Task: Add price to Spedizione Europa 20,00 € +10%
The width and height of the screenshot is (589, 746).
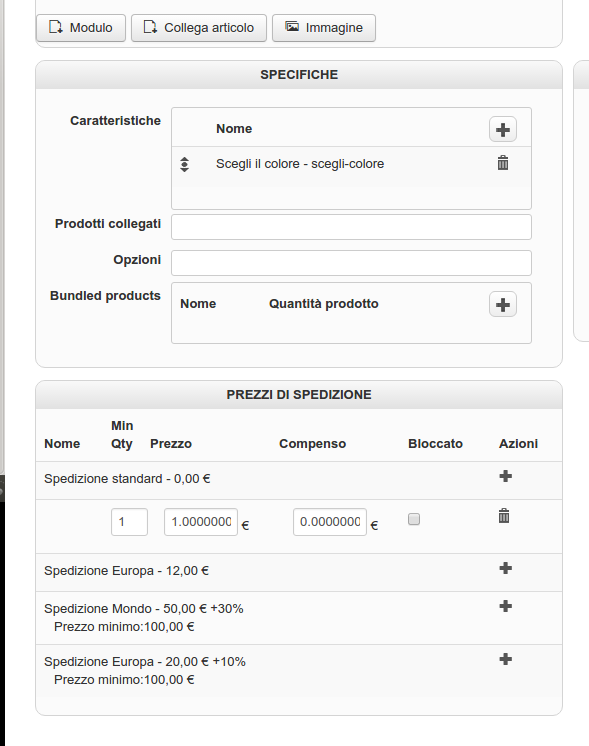Action: click(506, 659)
